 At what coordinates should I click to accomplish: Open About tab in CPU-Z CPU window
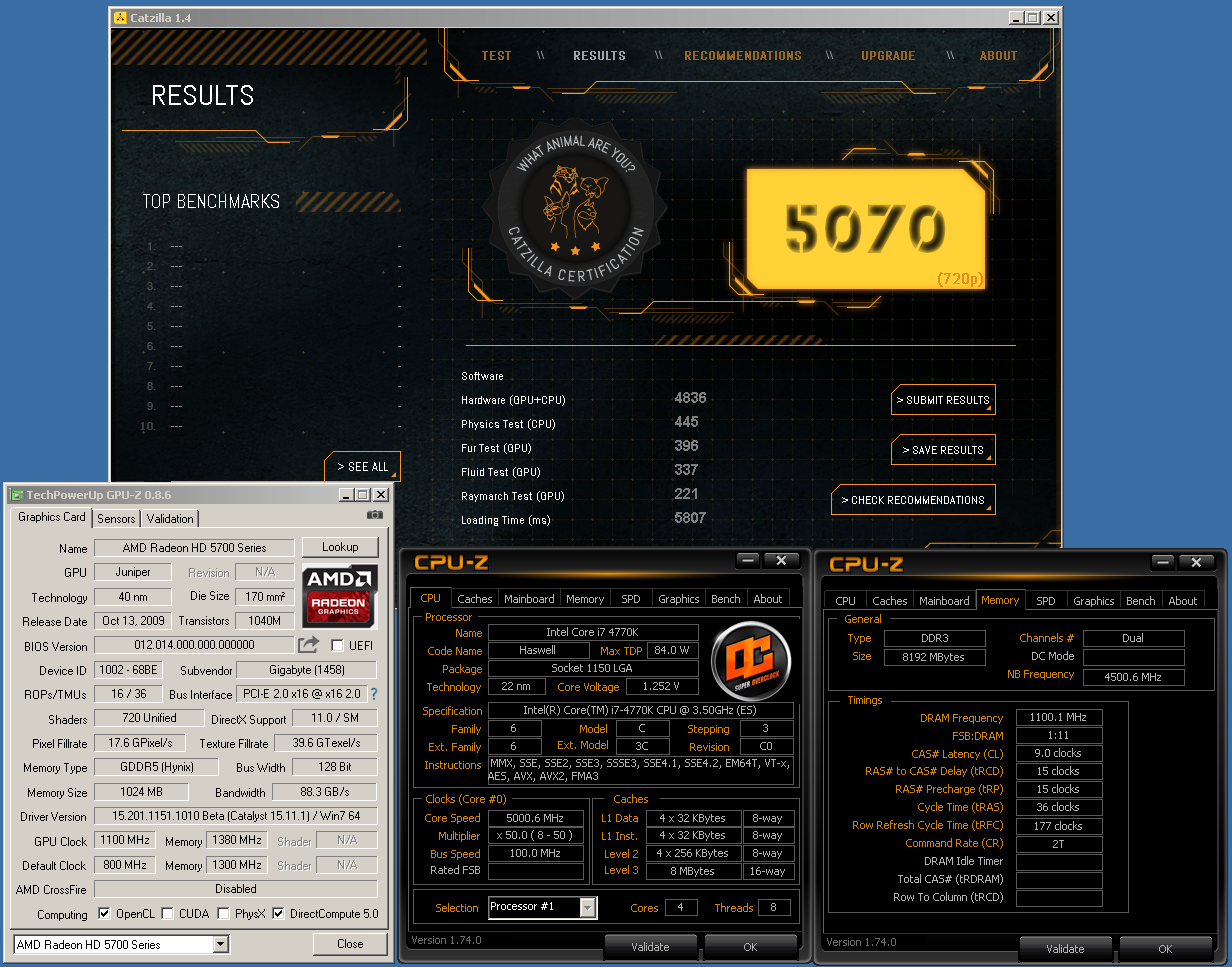click(768, 599)
